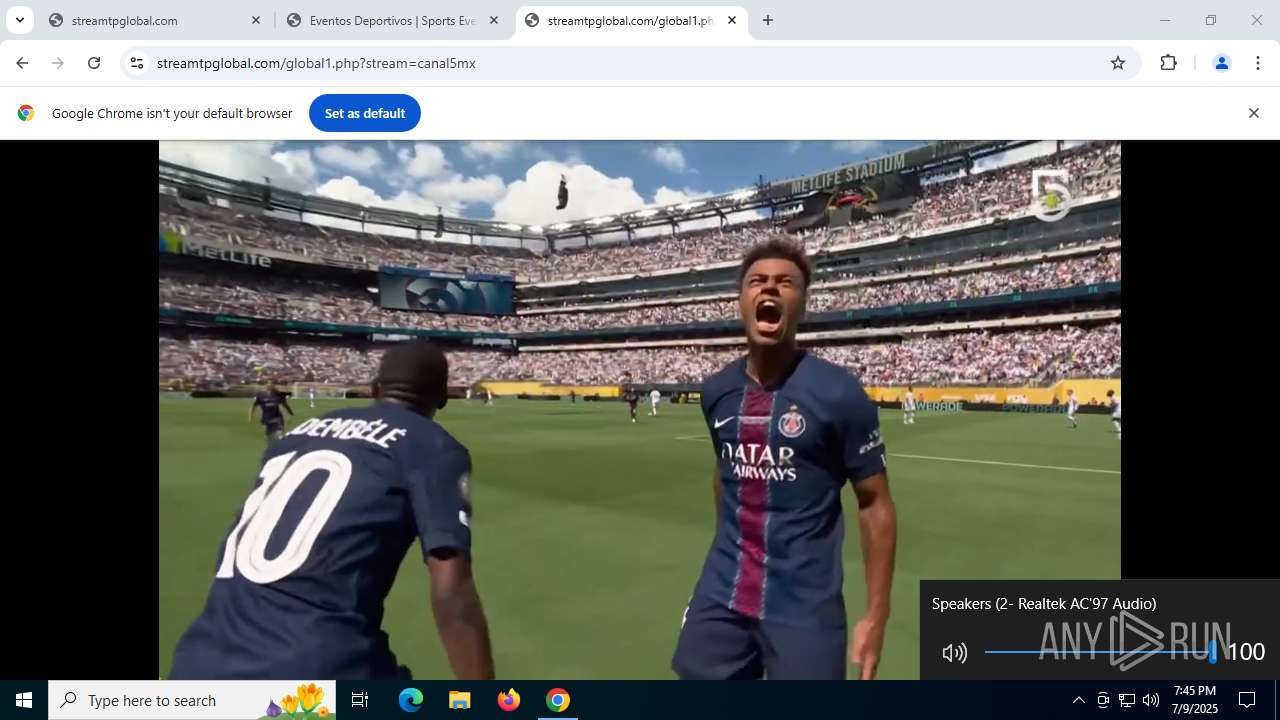View site information icon in address bar
The height and width of the screenshot is (720, 1280).
137,63
